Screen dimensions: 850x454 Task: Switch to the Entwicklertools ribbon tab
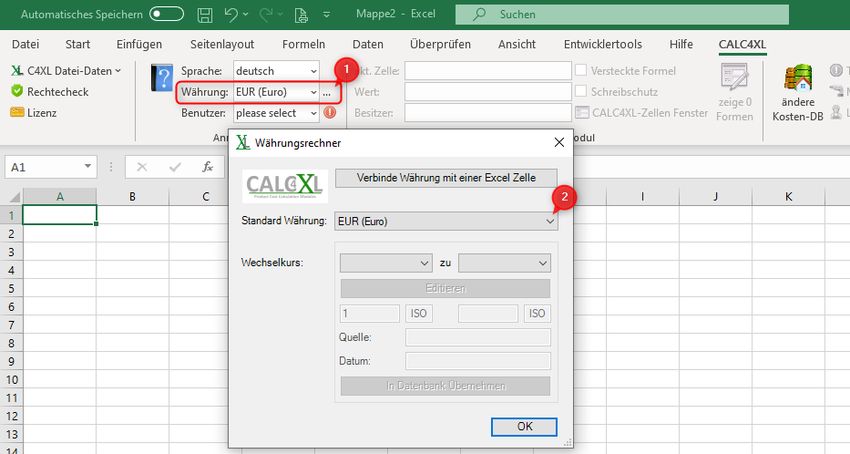point(603,44)
